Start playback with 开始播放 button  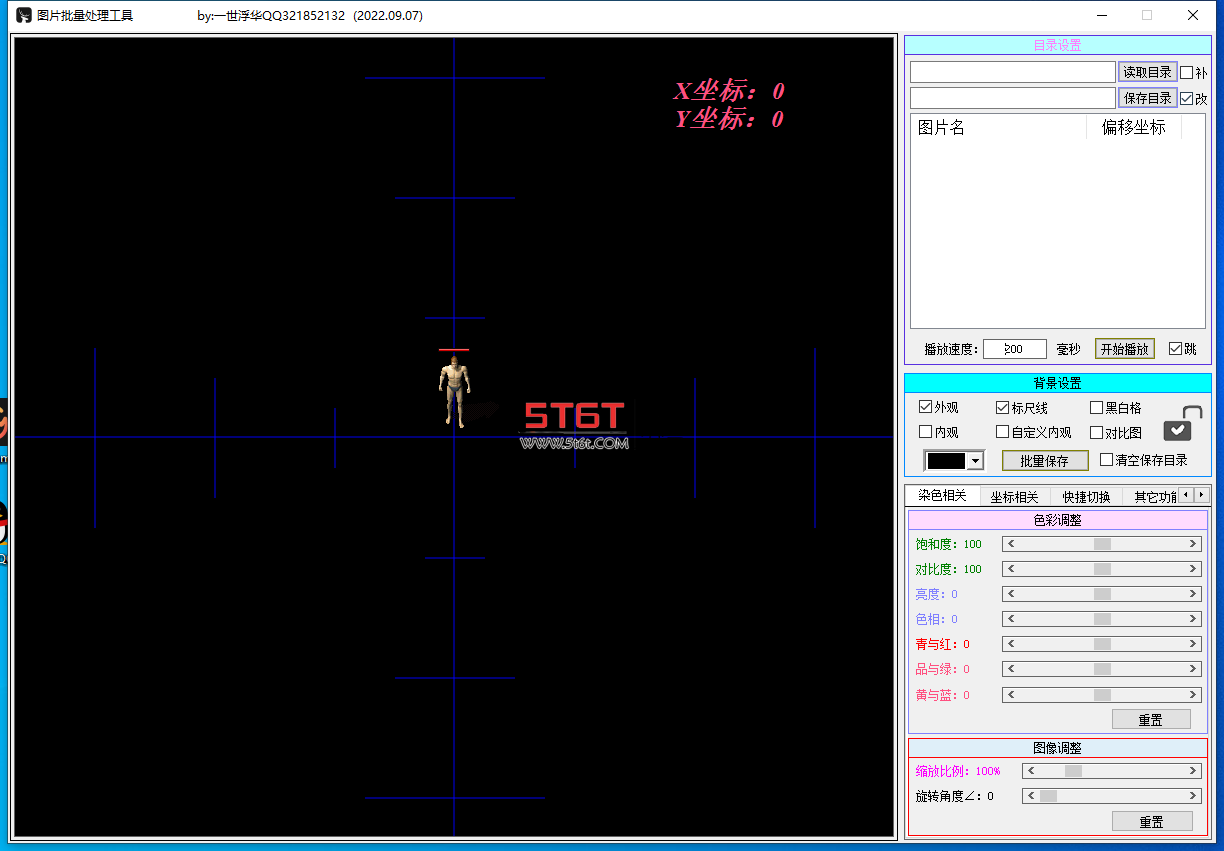[x=1124, y=348]
